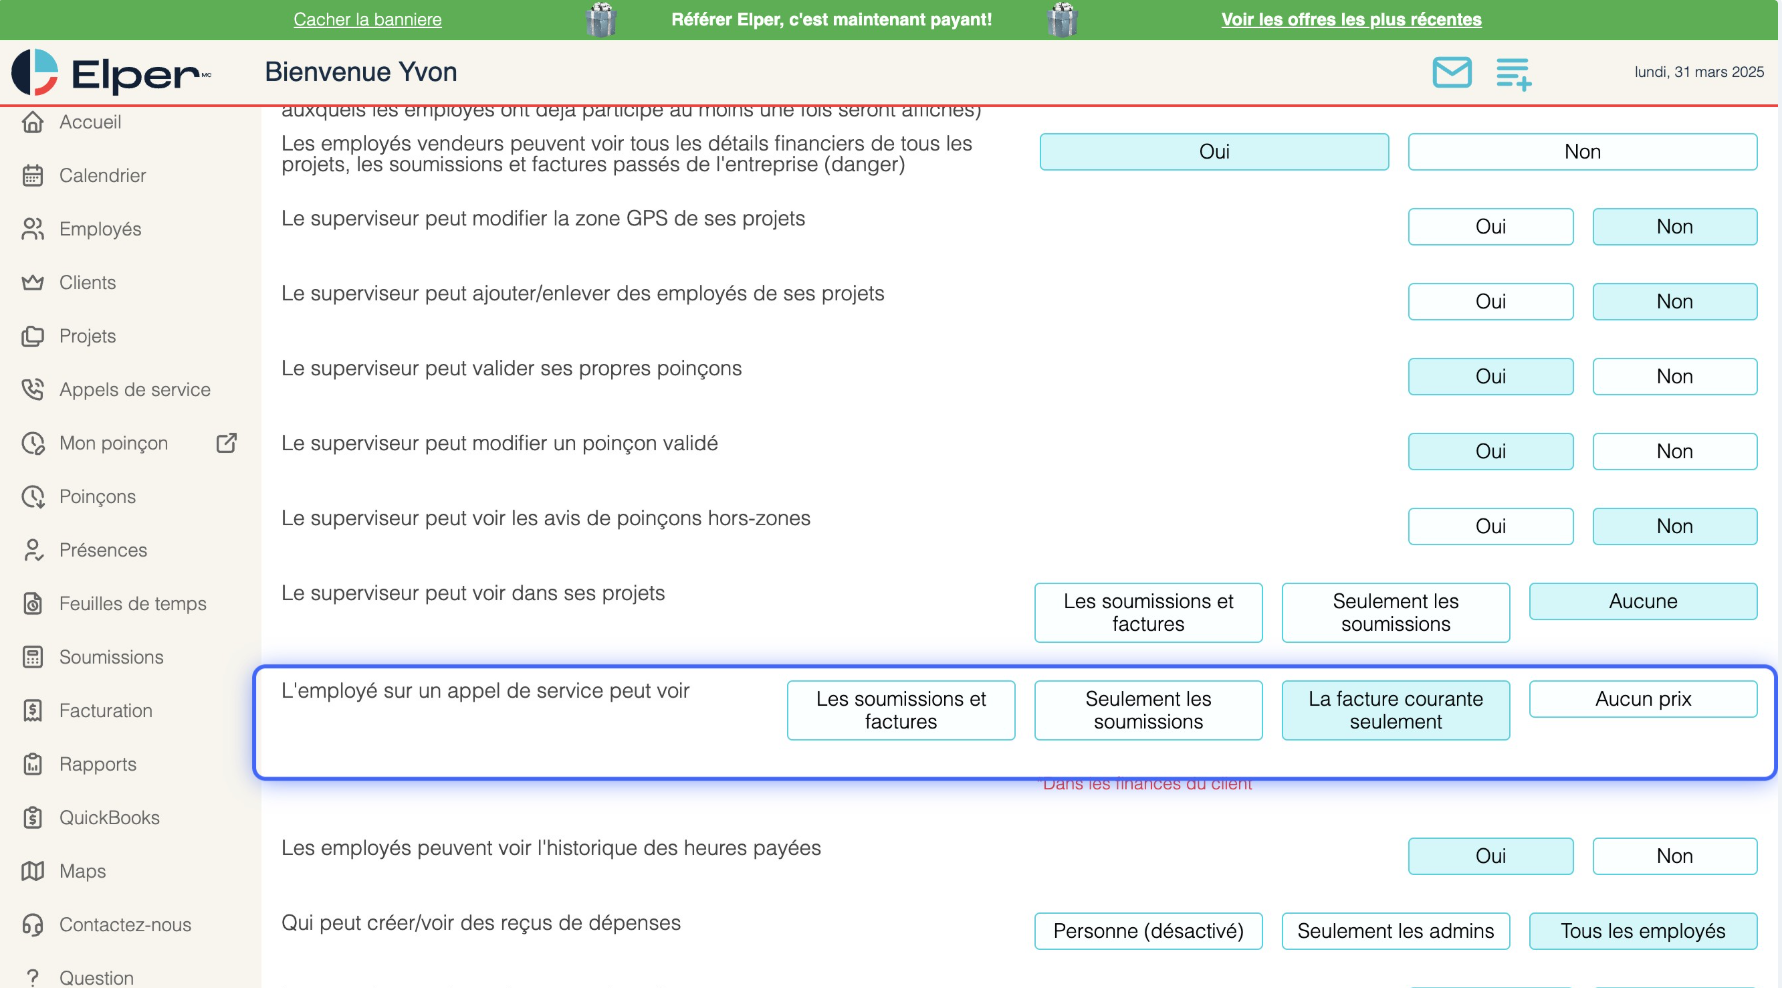
Task: Select Non for historique des heures payées
Action: [1674, 856]
